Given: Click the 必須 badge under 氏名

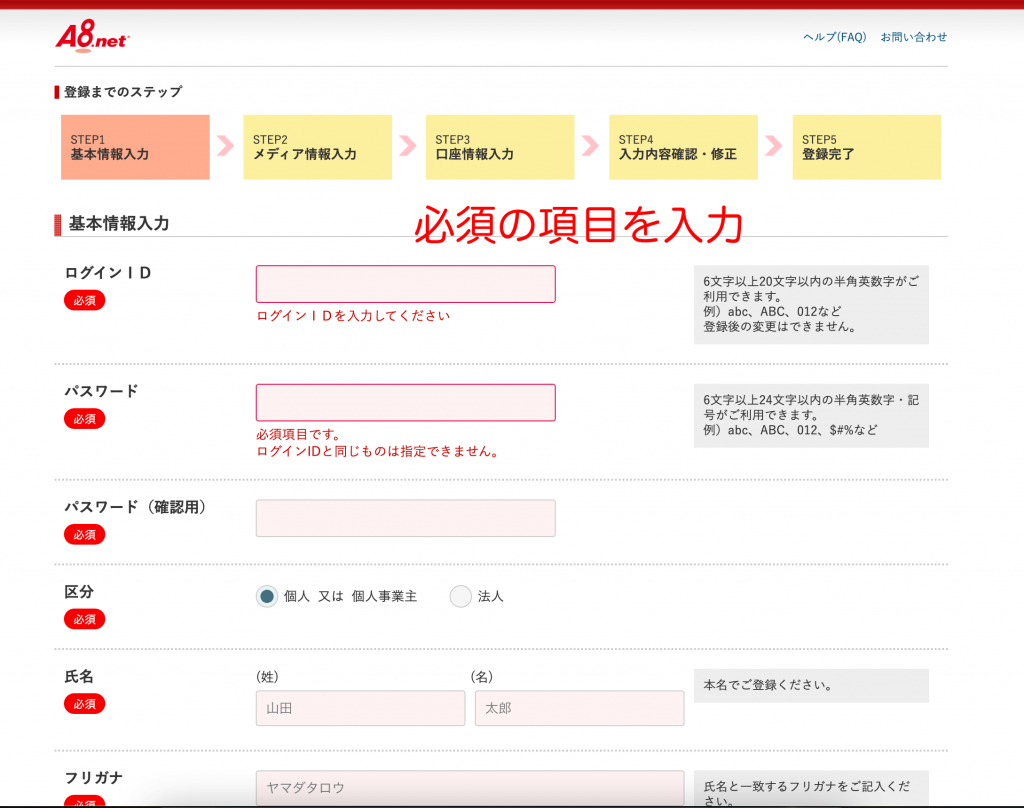Looking at the screenshot, I should 85,704.
